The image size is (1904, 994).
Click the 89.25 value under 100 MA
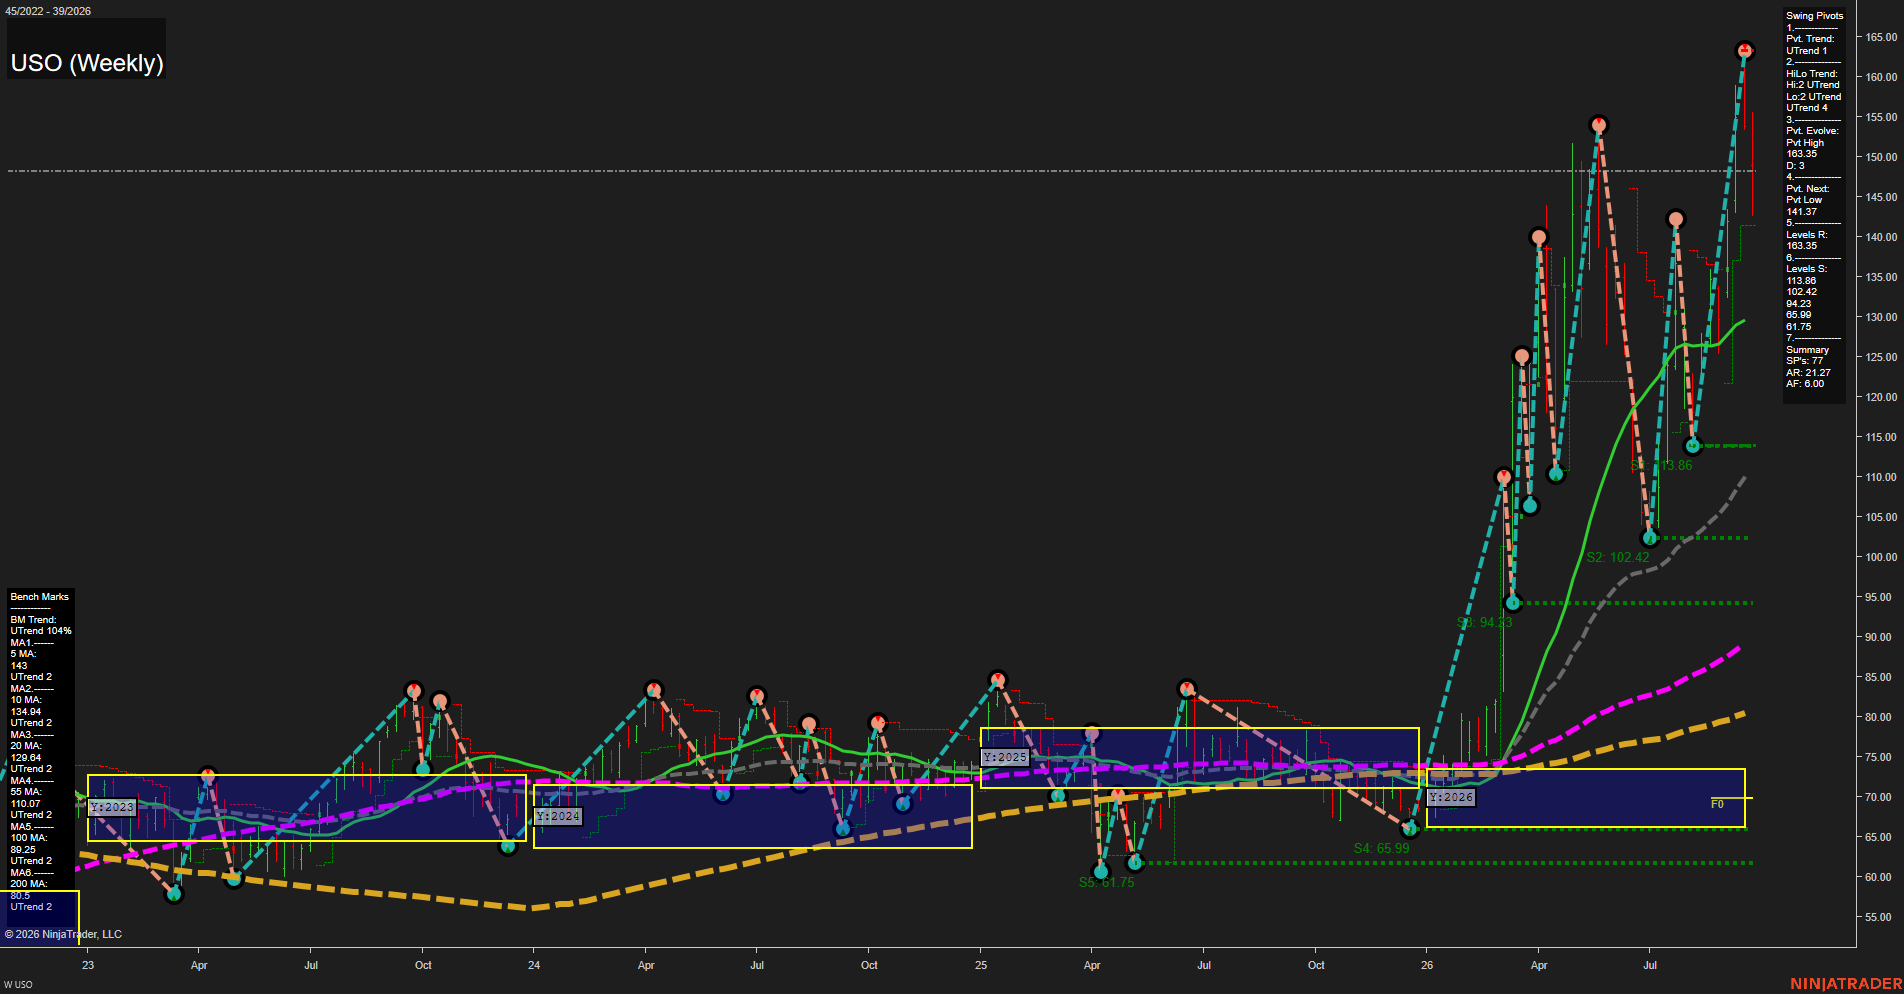(23, 850)
